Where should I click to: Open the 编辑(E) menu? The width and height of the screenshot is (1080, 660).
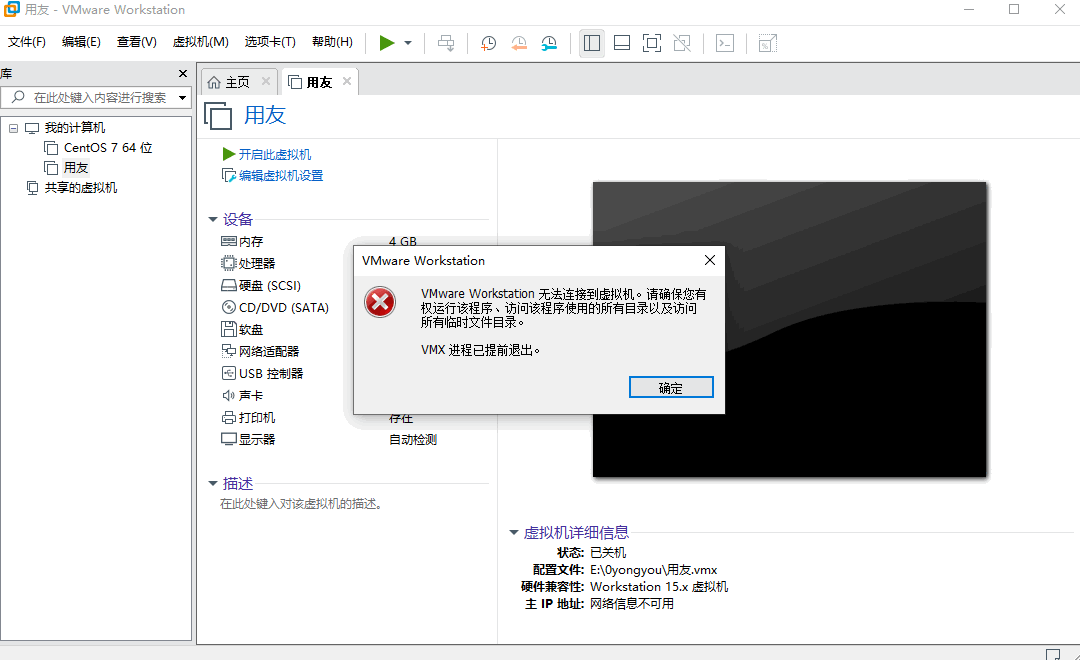[81, 42]
